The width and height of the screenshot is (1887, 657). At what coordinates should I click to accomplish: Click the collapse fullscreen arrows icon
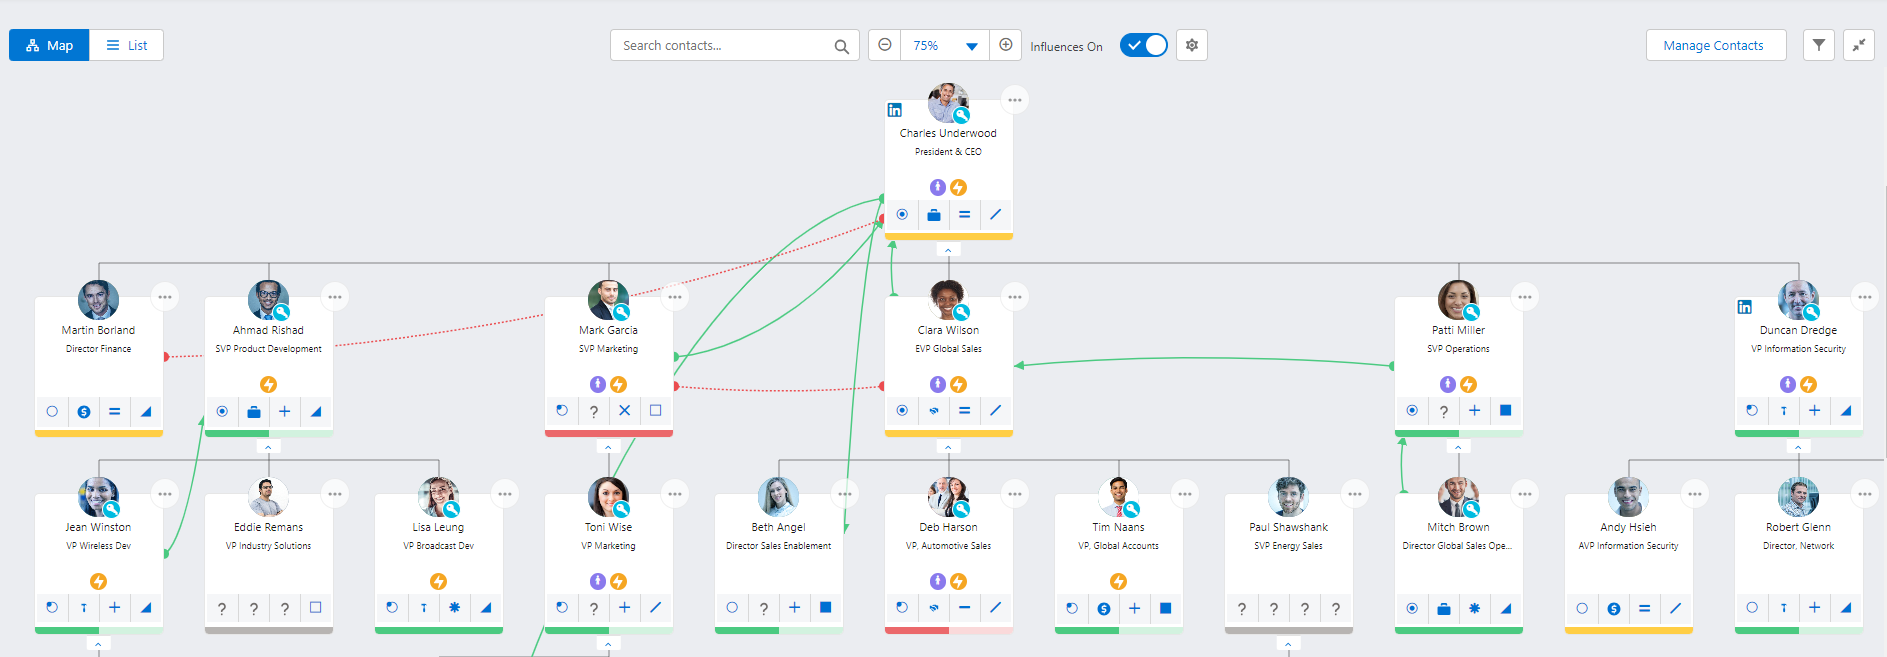[1859, 45]
